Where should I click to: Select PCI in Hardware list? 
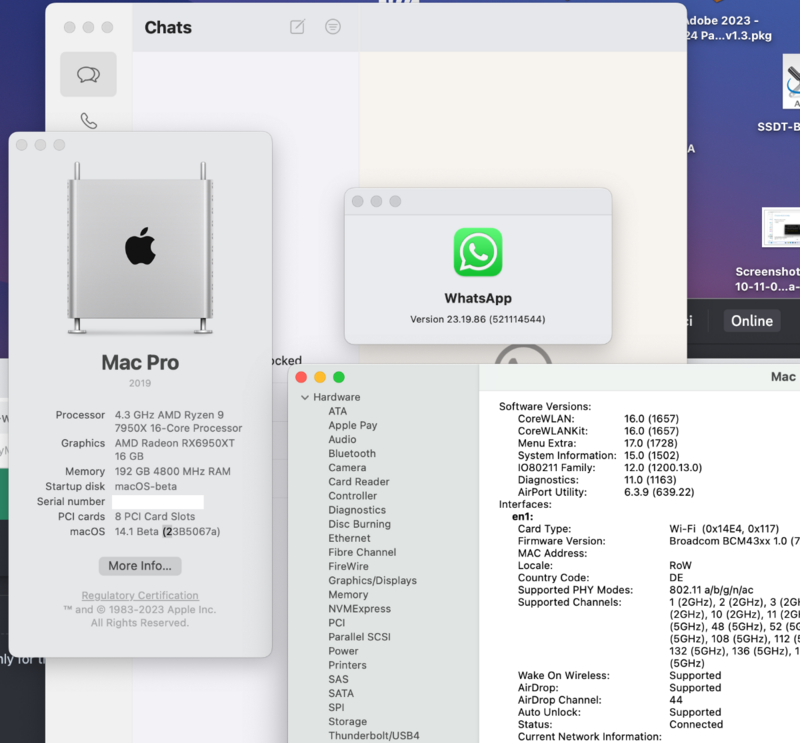coord(337,623)
